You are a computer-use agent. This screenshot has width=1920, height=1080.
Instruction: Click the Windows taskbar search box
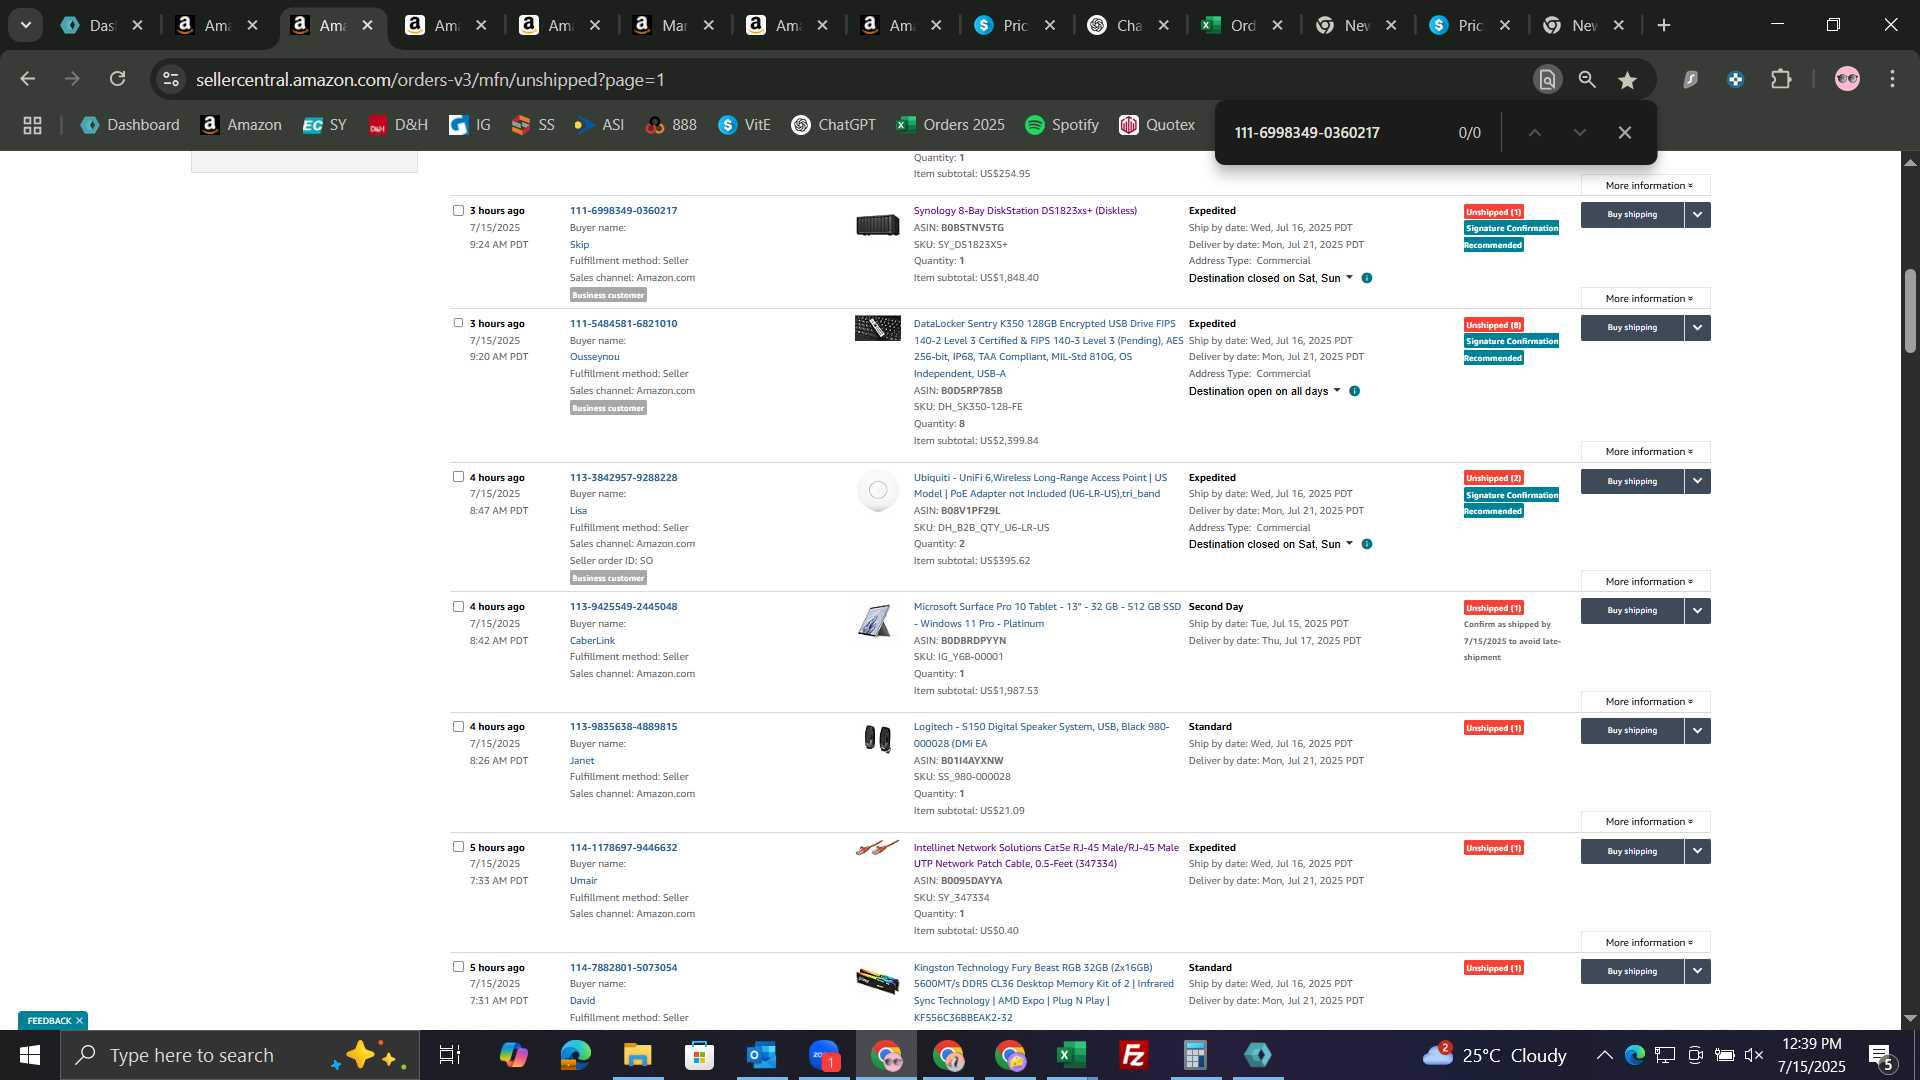[240, 1055]
